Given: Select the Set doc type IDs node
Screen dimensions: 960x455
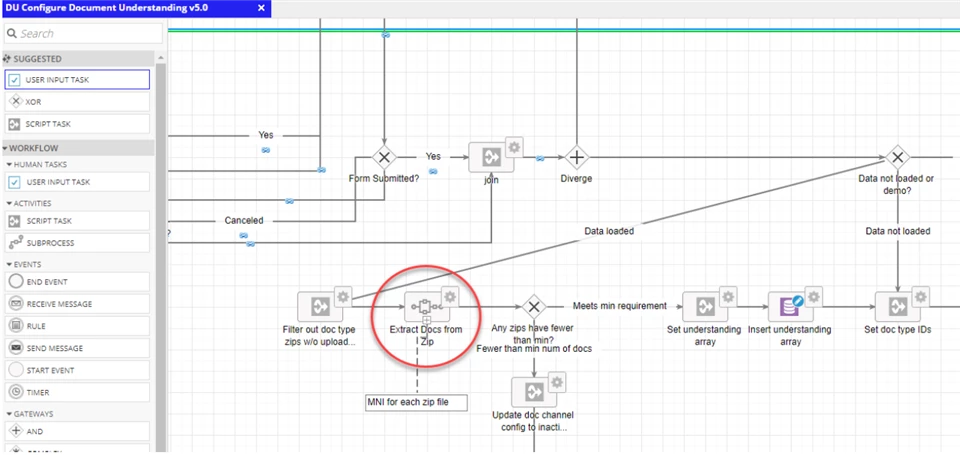Looking at the screenshot, I should (897, 306).
